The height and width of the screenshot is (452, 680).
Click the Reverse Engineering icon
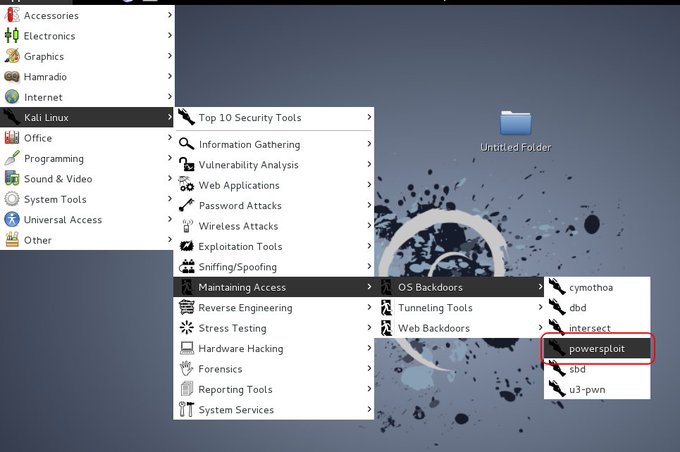[186, 307]
